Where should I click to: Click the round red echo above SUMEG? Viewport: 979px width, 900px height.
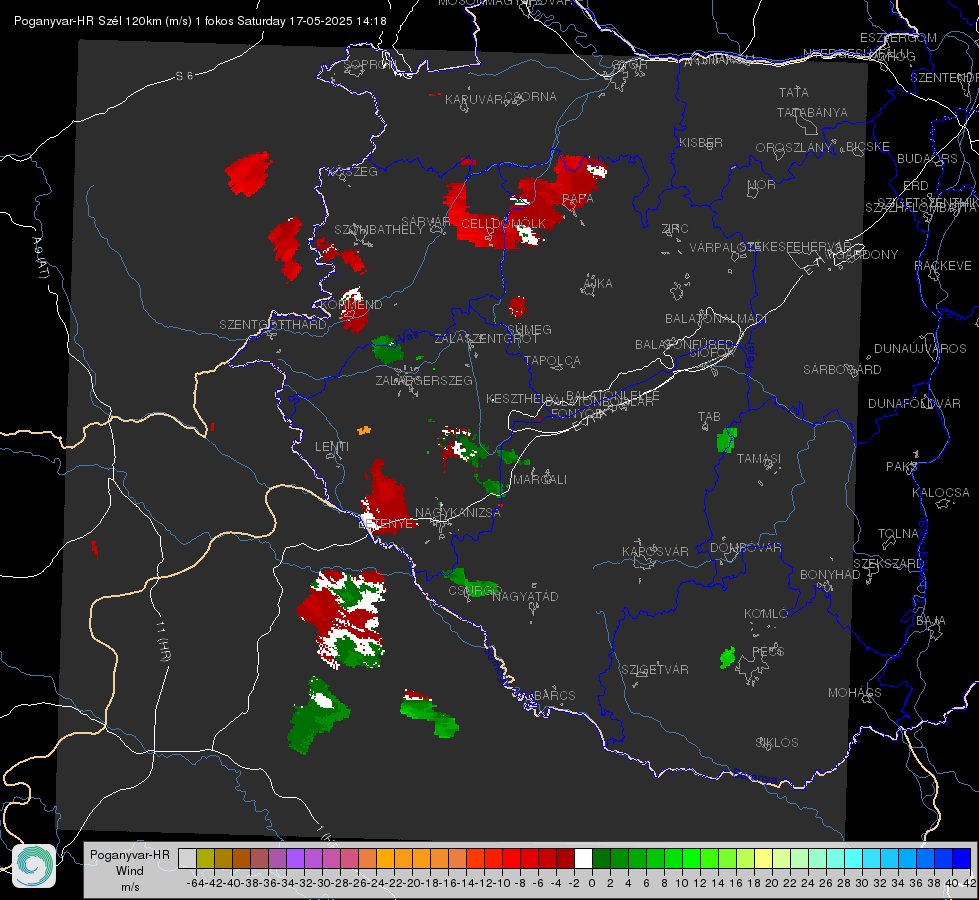(518, 306)
